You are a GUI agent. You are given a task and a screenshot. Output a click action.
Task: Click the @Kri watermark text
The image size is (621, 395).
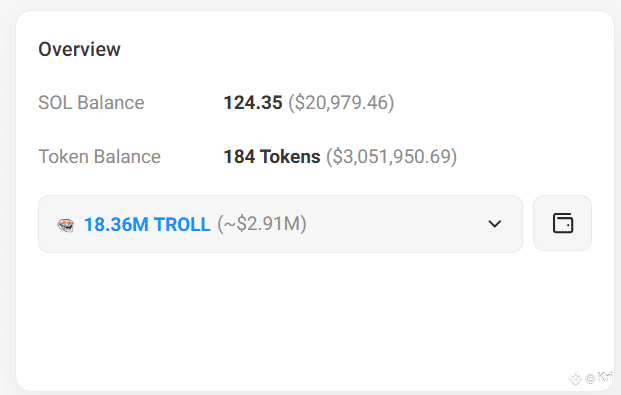pyautogui.click(x=599, y=377)
